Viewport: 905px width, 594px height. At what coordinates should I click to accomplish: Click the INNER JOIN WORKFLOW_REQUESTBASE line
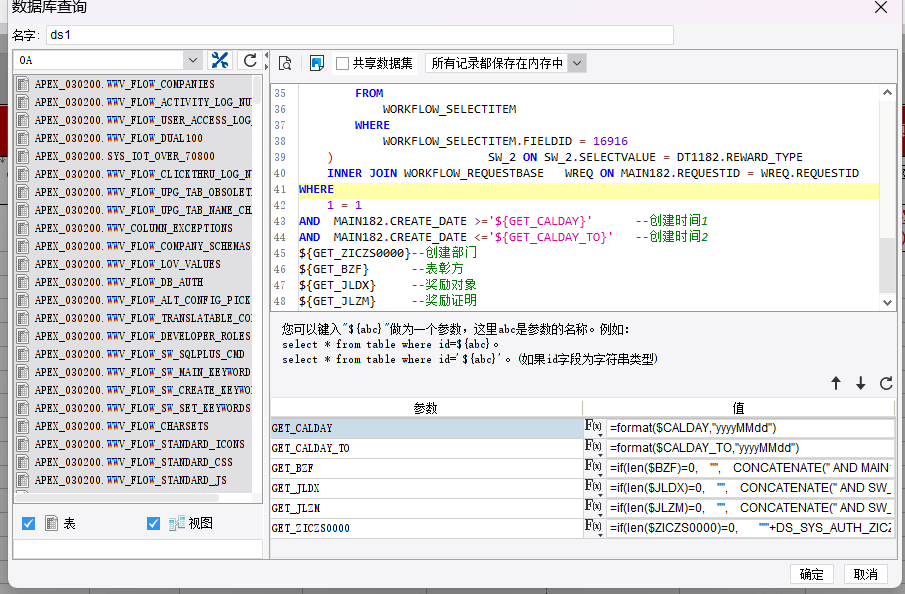click(593, 173)
